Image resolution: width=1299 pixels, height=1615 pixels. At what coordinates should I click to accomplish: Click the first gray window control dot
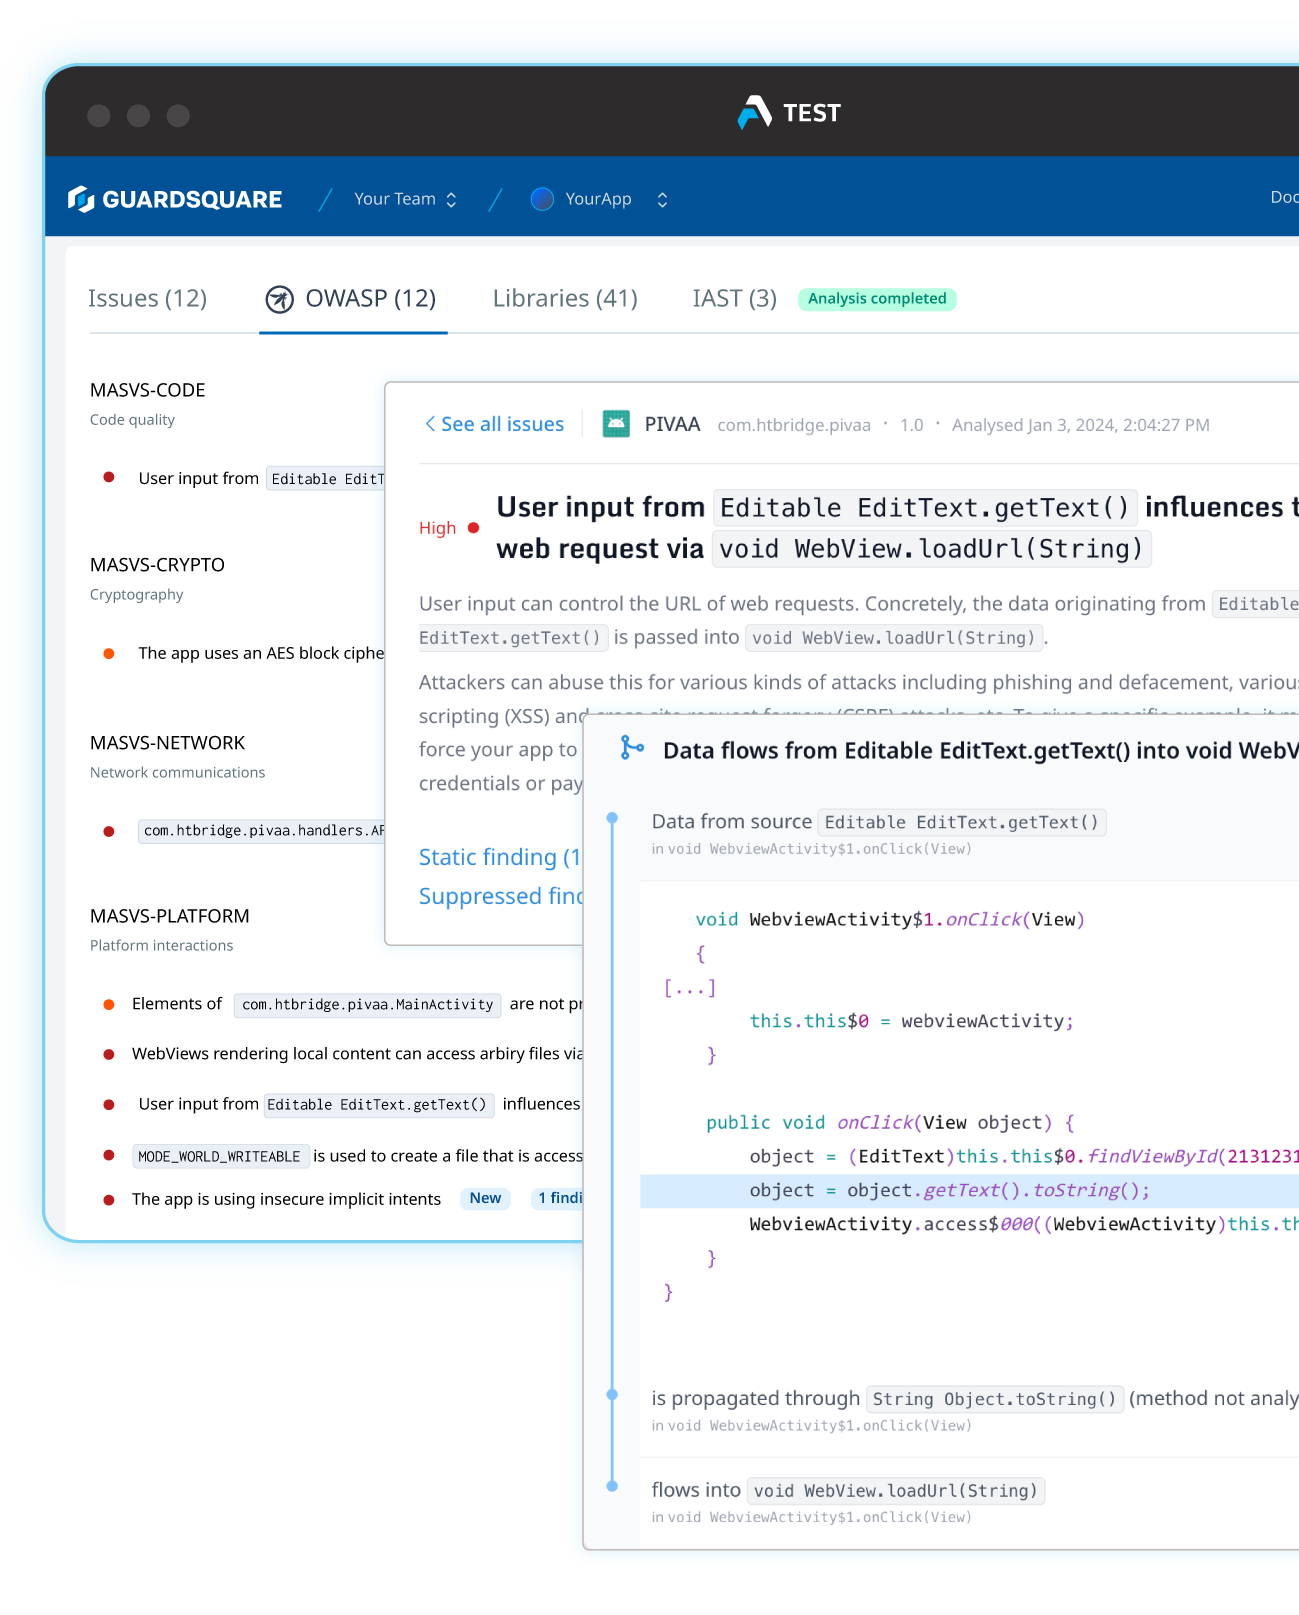tap(99, 116)
